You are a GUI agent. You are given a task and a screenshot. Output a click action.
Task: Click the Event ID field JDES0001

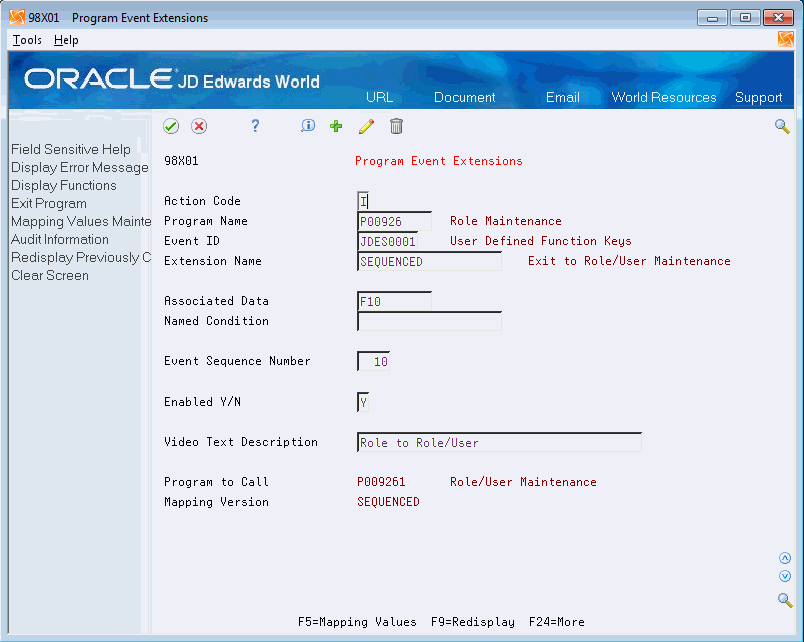click(x=387, y=241)
